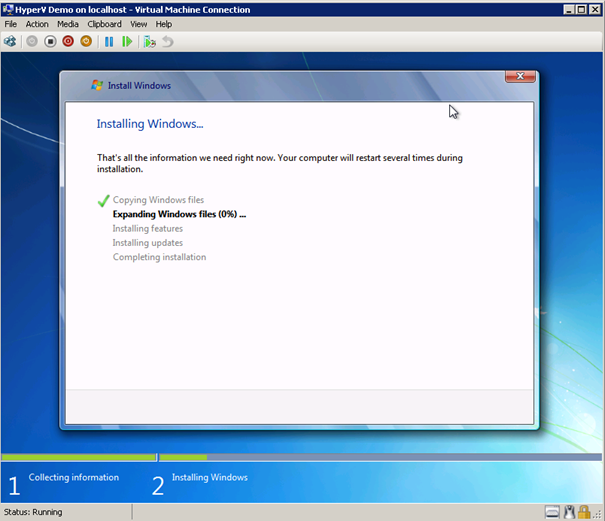This screenshot has height=521, width=605.
Task: Reset the virtual machine with green play icon
Action: pos(127,41)
